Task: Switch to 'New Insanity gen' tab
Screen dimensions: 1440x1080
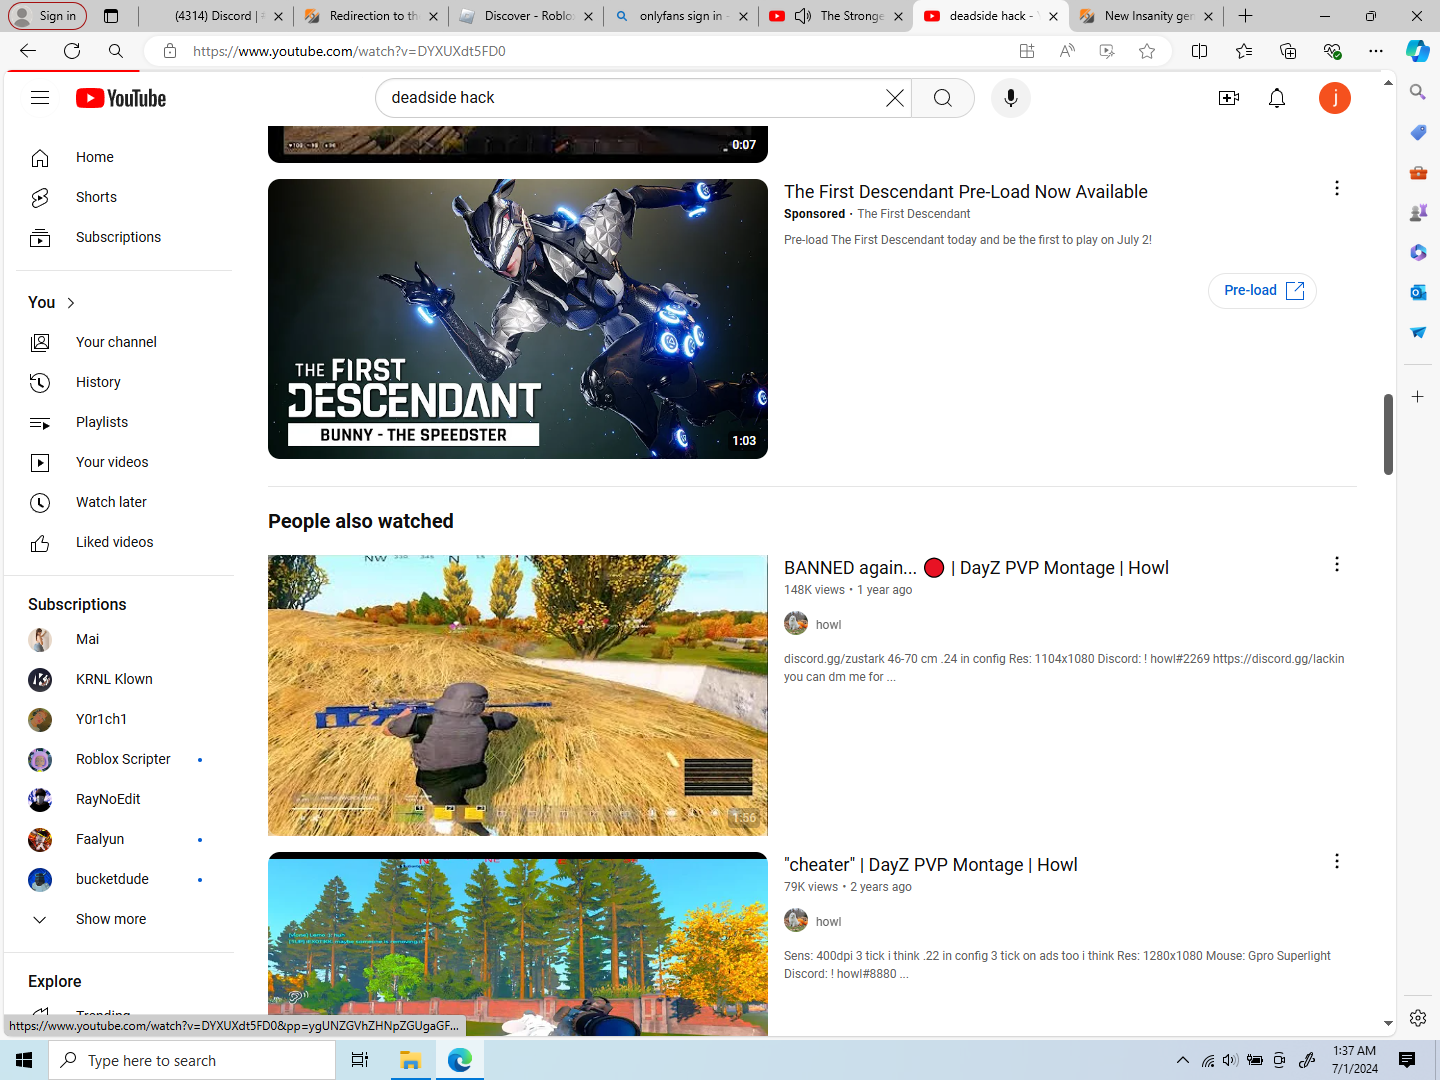Action: point(1145,16)
